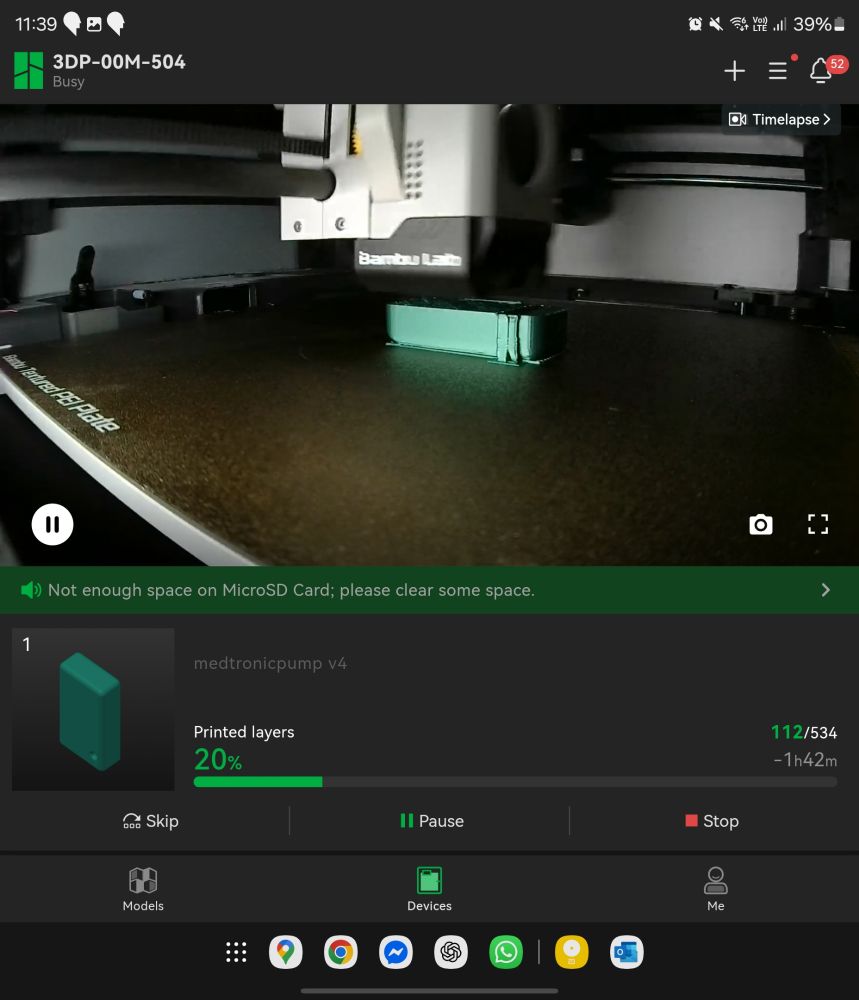Launch Outlook from the dock

[626, 952]
